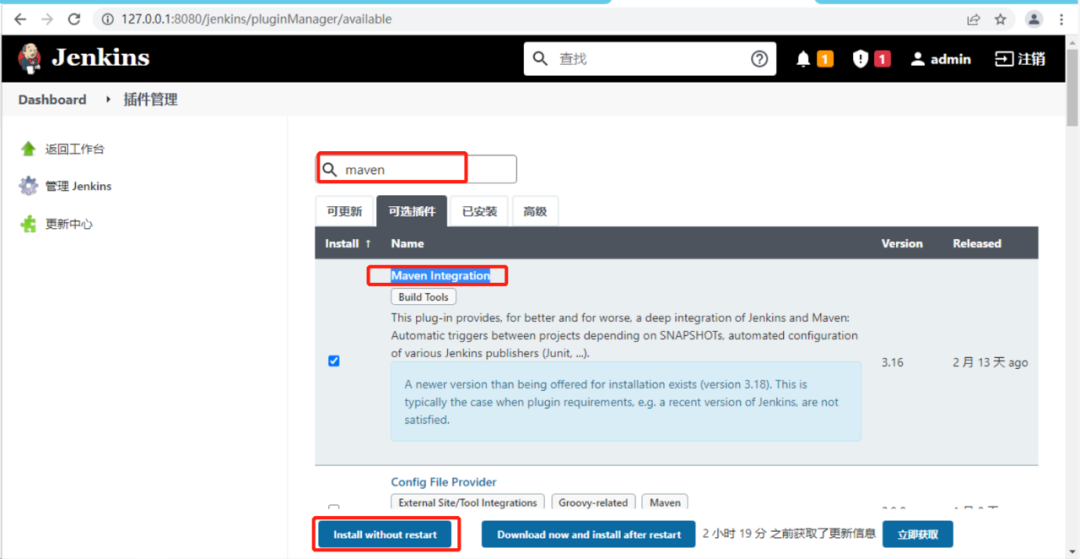The width and height of the screenshot is (1080, 559).
Task: Open 返回工作台 sidebar link
Action: tap(75, 149)
